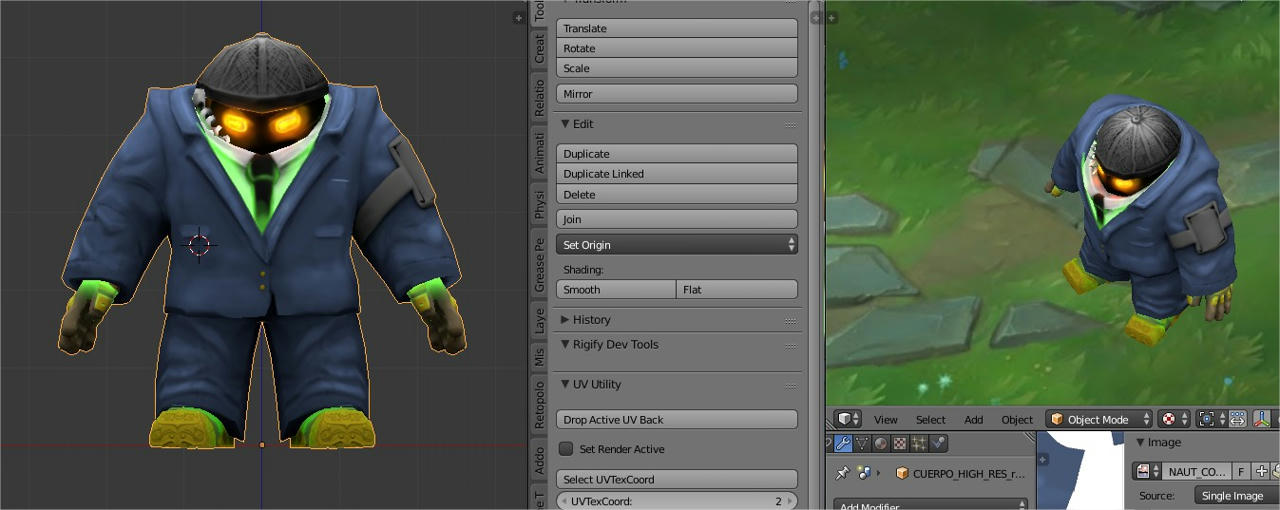Open the Material properties tab (sphere icon)
This screenshot has width=1280, height=510.
pyautogui.click(x=881, y=443)
